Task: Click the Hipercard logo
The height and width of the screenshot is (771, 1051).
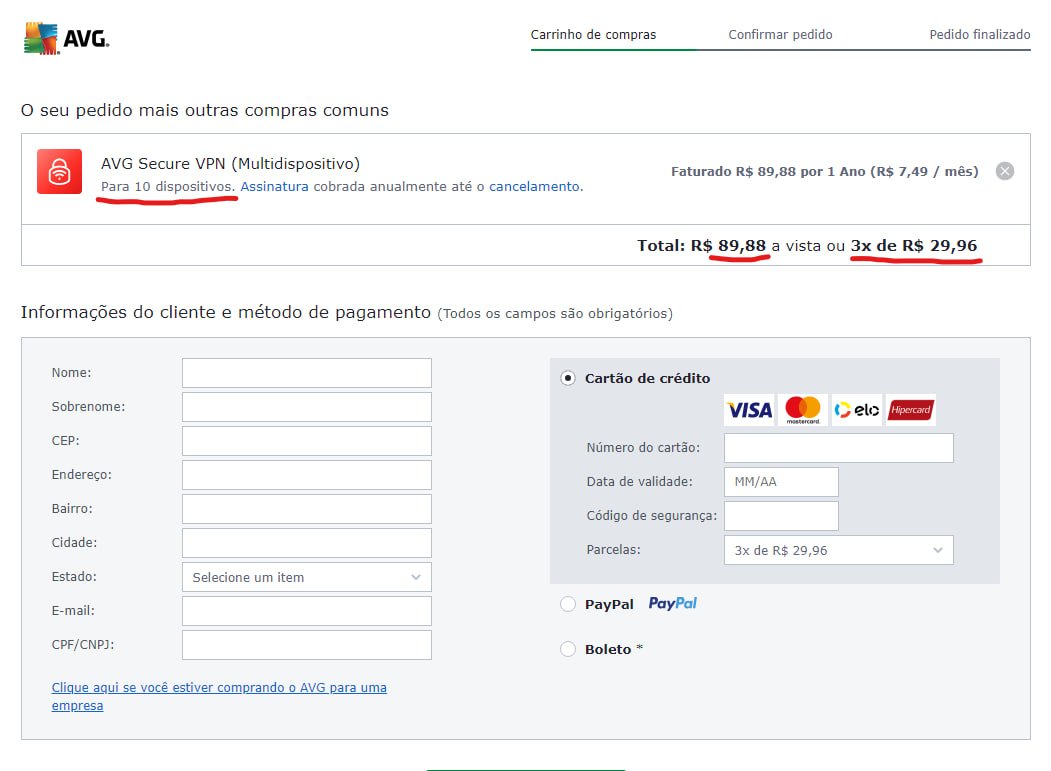Action: (x=910, y=410)
